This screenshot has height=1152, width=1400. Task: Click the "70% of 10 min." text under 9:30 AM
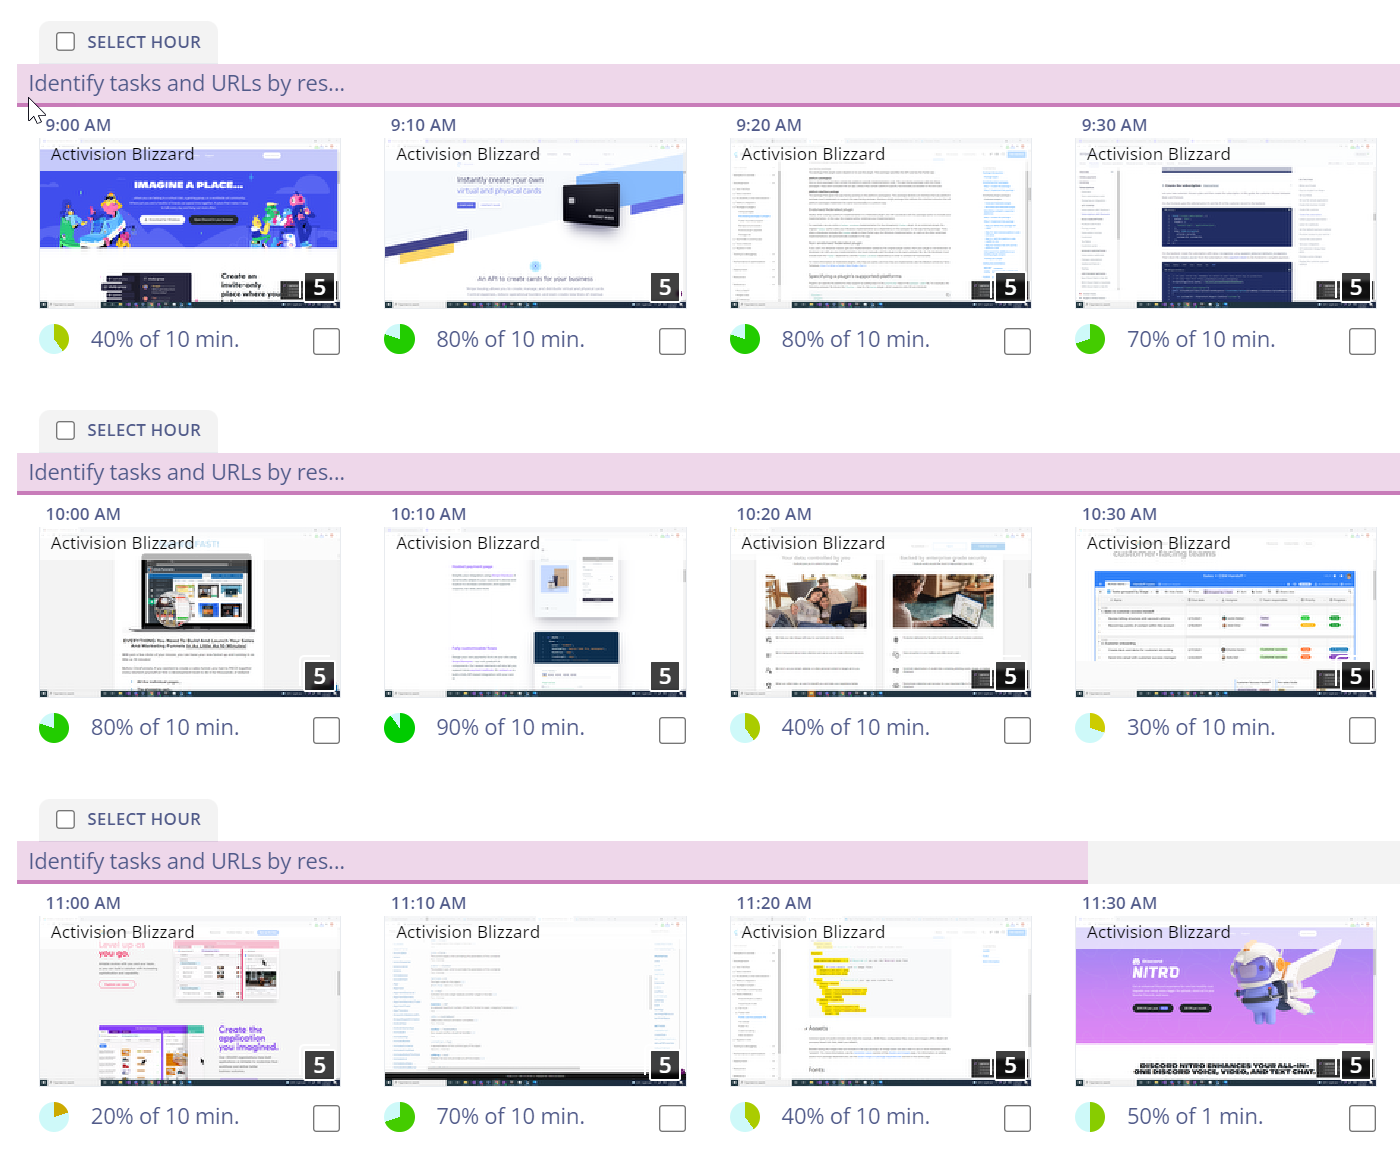[x=1201, y=340]
